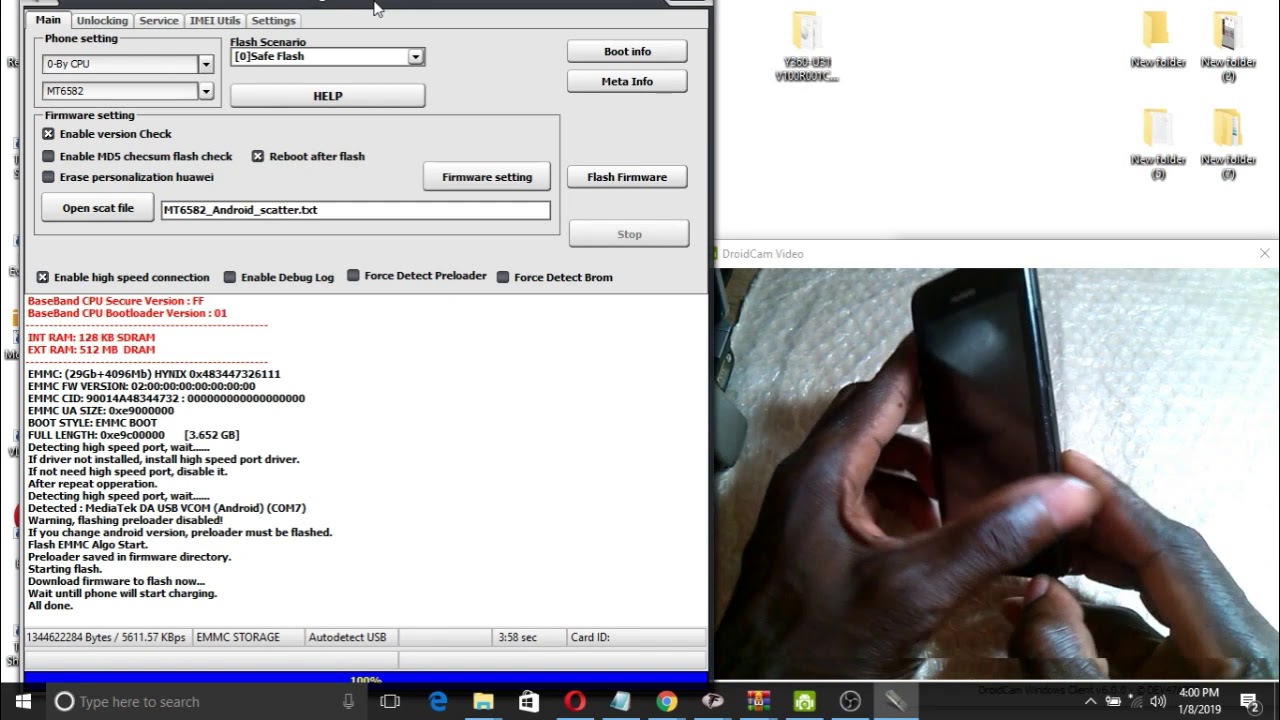The height and width of the screenshot is (720, 1280).
Task: Open the green Android icon on taskbar
Action: click(804, 702)
